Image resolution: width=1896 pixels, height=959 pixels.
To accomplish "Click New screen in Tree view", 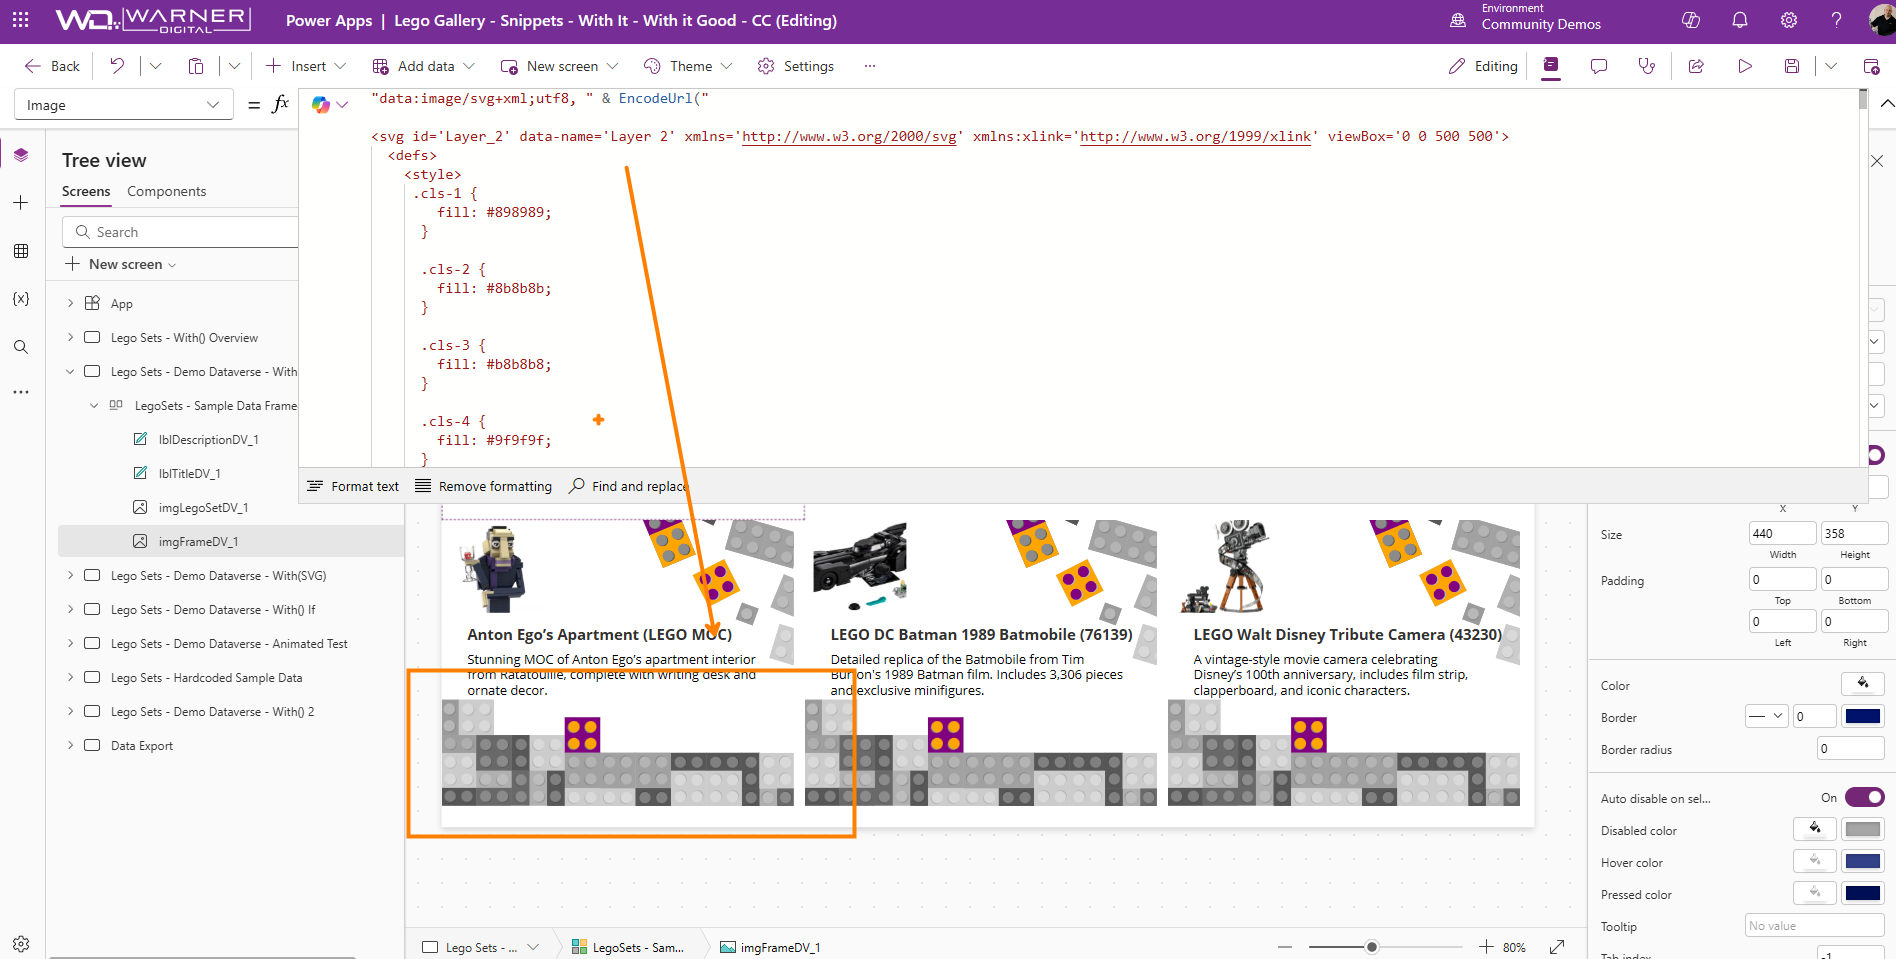I will pos(120,264).
